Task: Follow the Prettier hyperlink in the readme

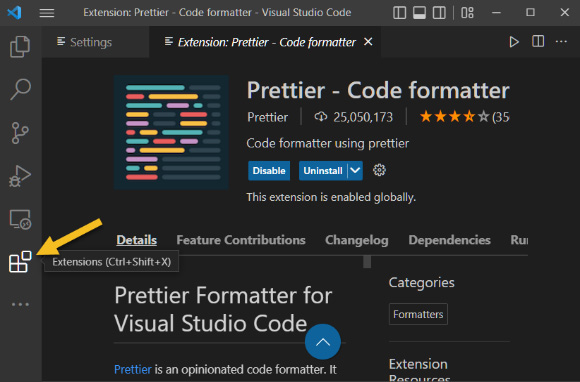Action: 133,369
